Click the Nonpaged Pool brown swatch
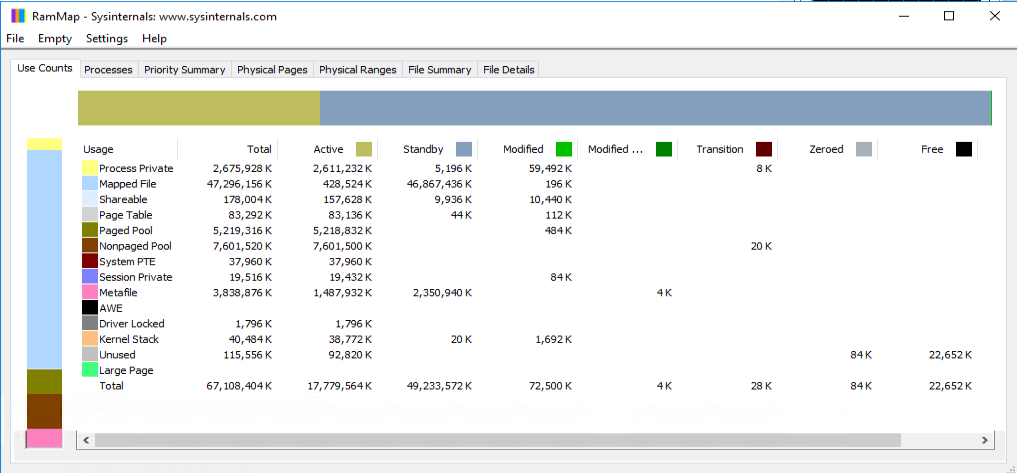 (x=90, y=246)
